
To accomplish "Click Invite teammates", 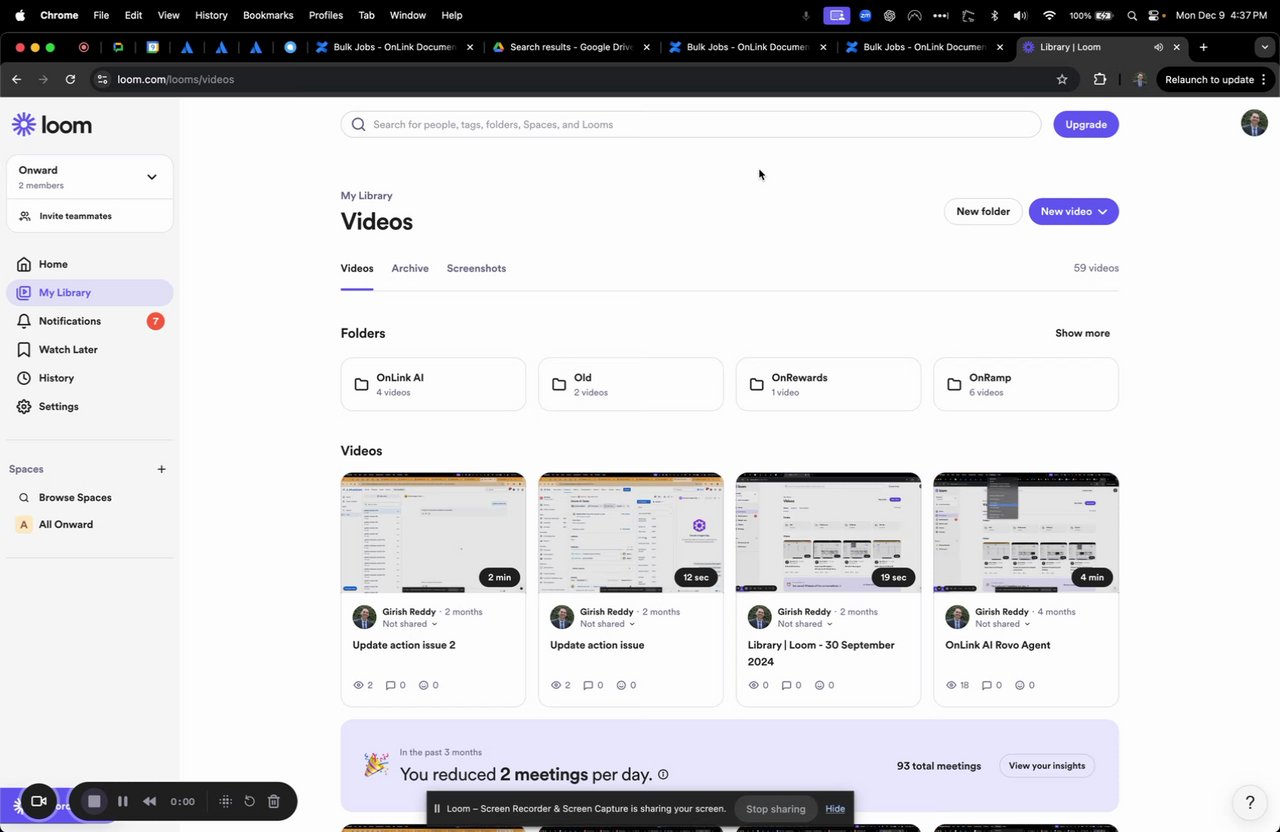I will click(x=75, y=216).
